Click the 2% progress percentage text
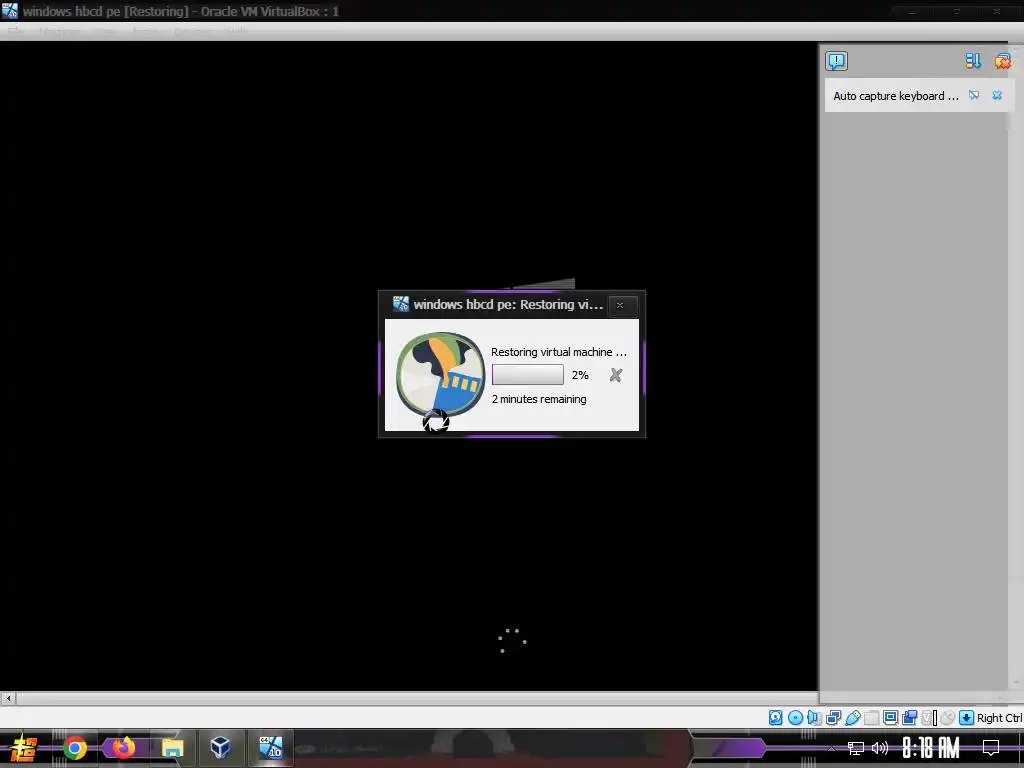 [x=580, y=375]
